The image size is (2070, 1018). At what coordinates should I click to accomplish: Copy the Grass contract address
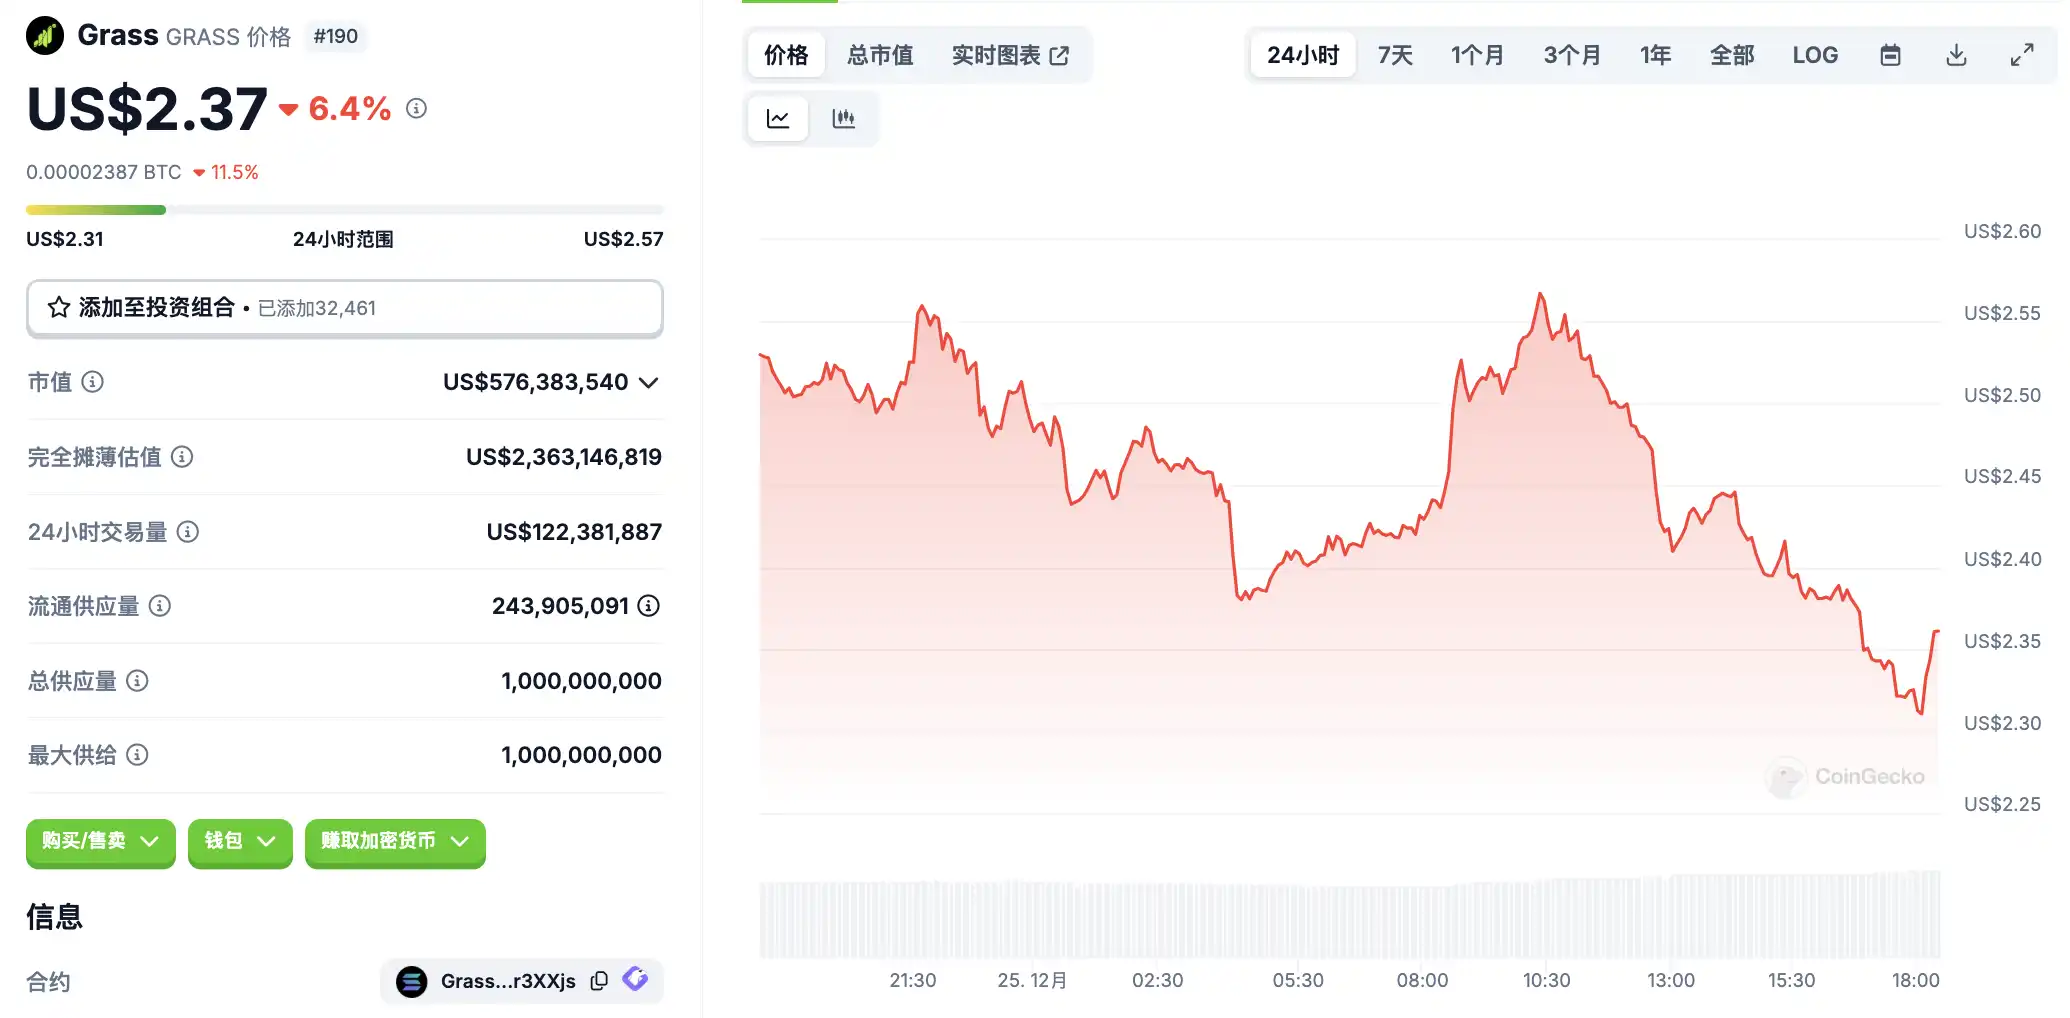[x=599, y=981]
